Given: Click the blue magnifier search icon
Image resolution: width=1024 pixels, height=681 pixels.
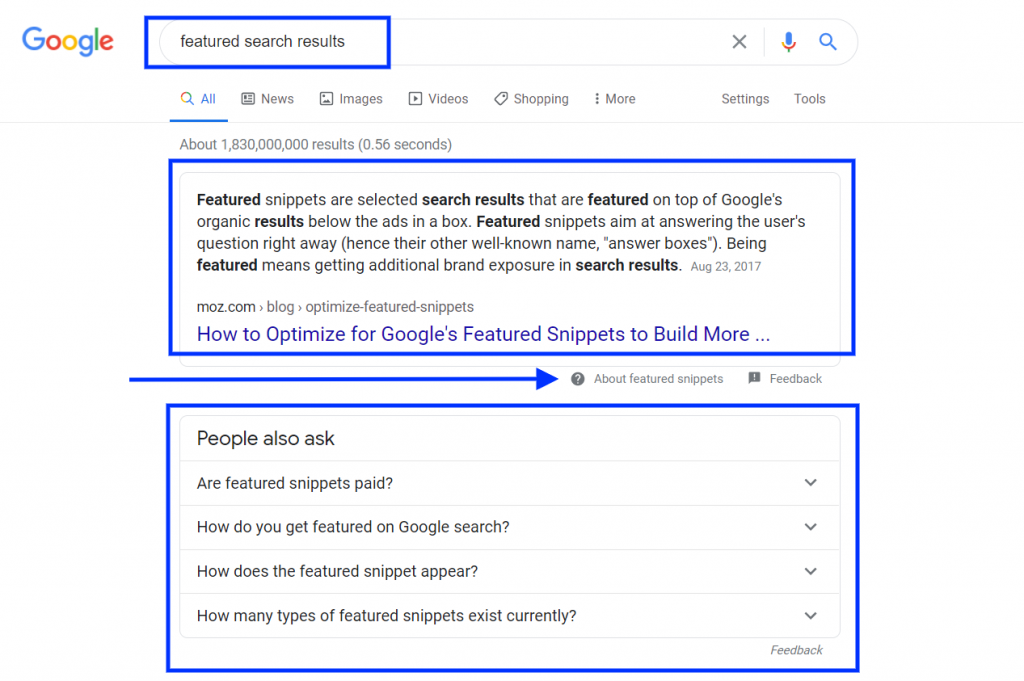Looking at the screenshot, I should [x=827, y=42].
